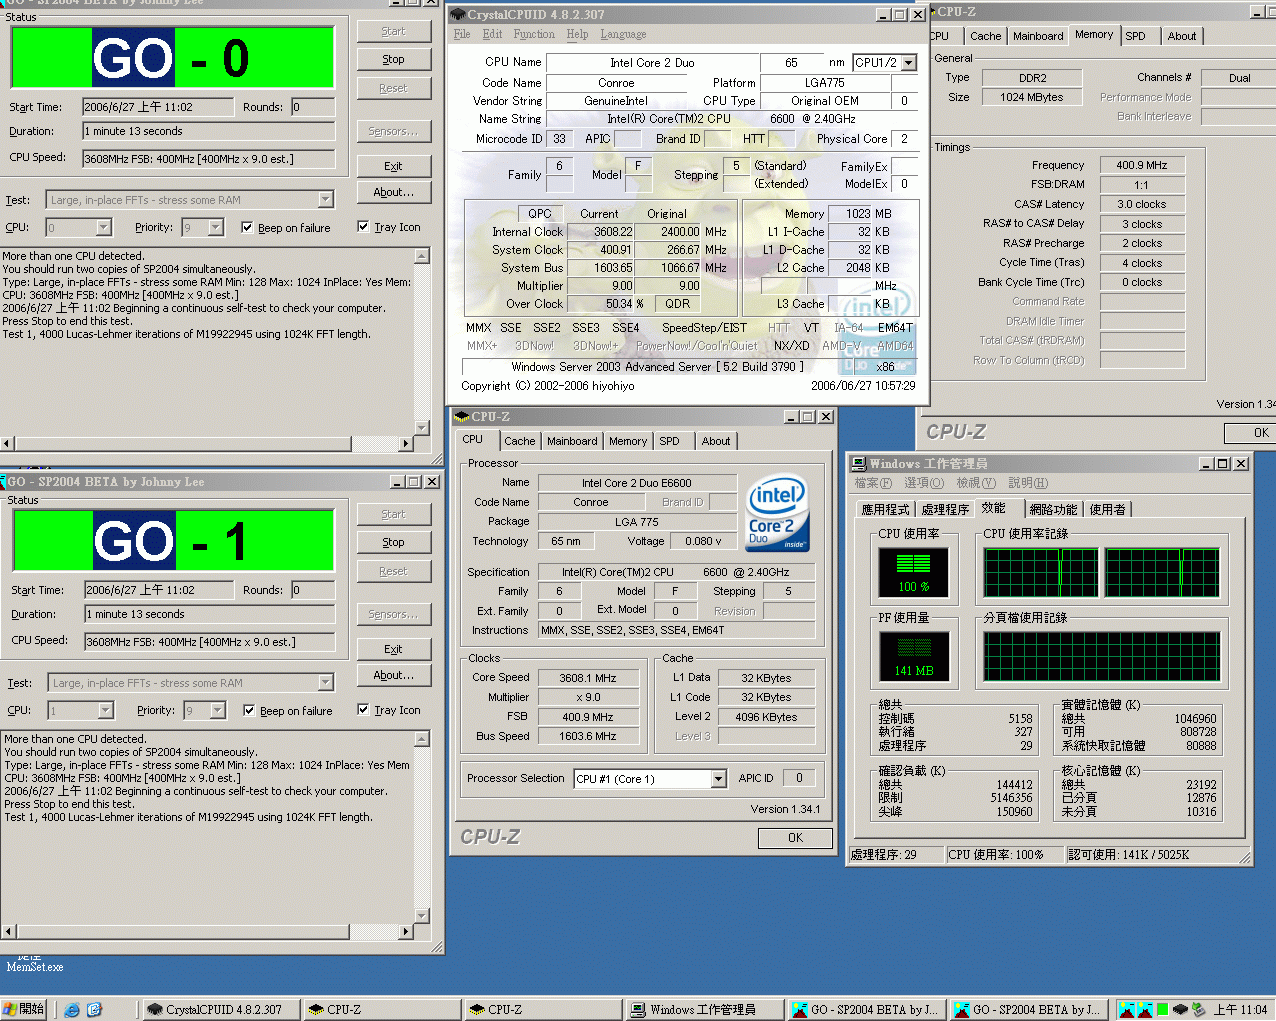
Task: Open the Priority dropdown in the GO - 1 window
Action: pos(217,711)
